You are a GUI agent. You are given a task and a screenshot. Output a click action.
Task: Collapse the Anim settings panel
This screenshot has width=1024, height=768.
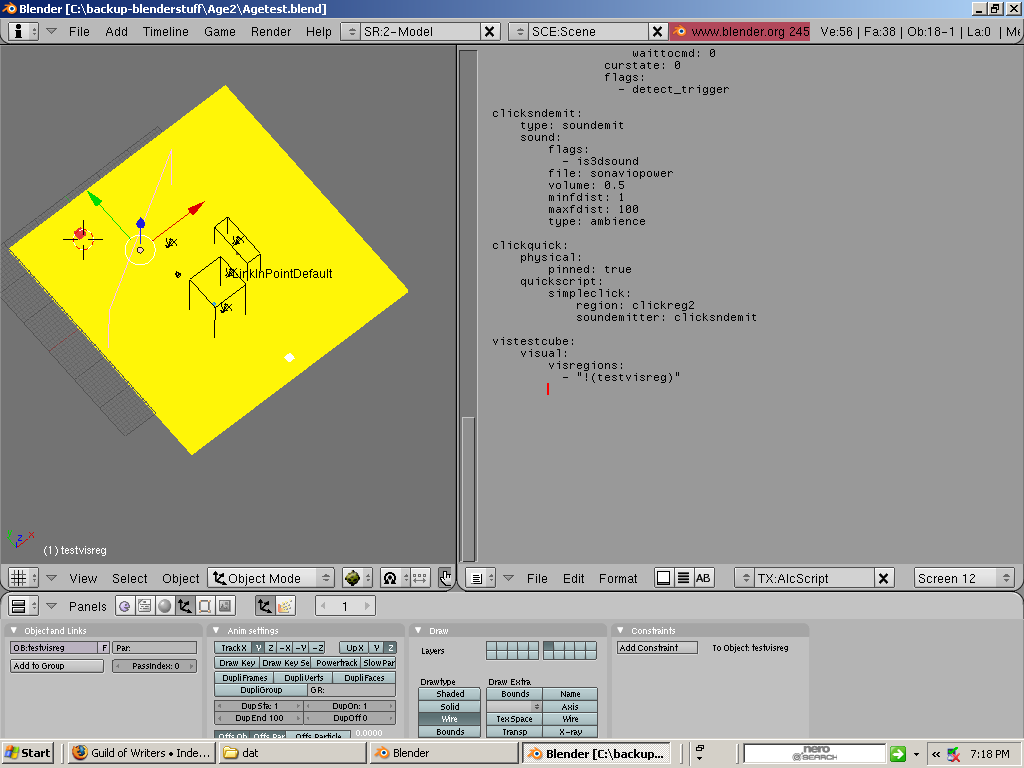click(216, 630)
